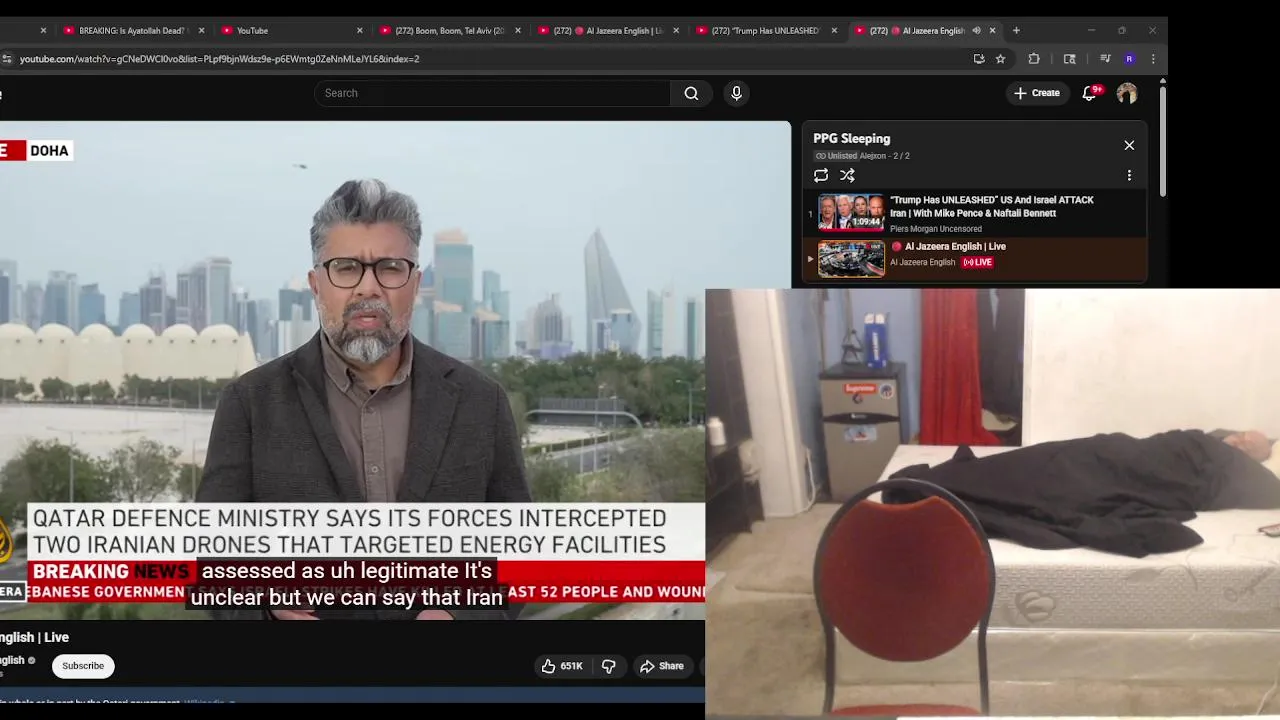Image resolution: width=1280 pixels, height=720 pixels.
Task: Open the playlist three-dot more options menu
Action: click(x=1129, y=175)
